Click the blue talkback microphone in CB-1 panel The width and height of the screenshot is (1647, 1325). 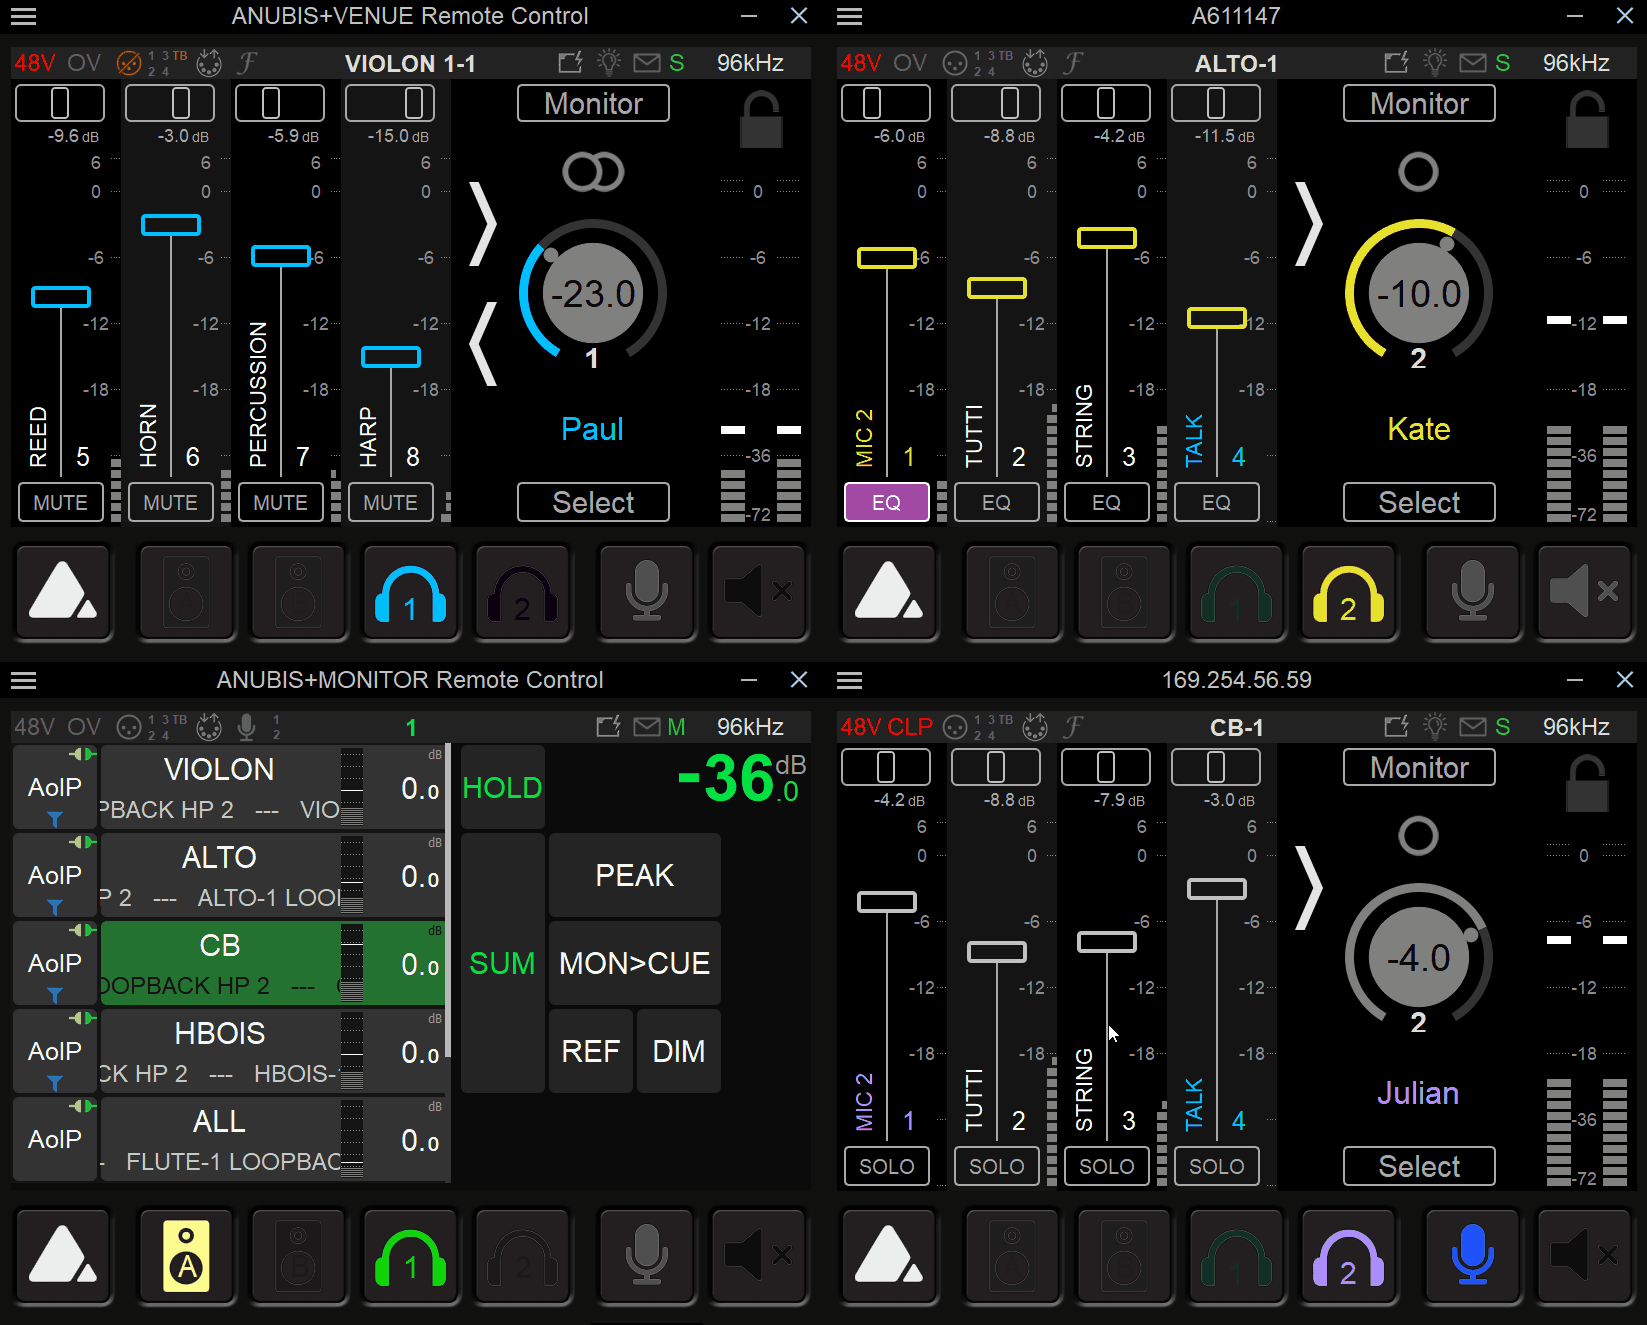coord(1471,1257)
